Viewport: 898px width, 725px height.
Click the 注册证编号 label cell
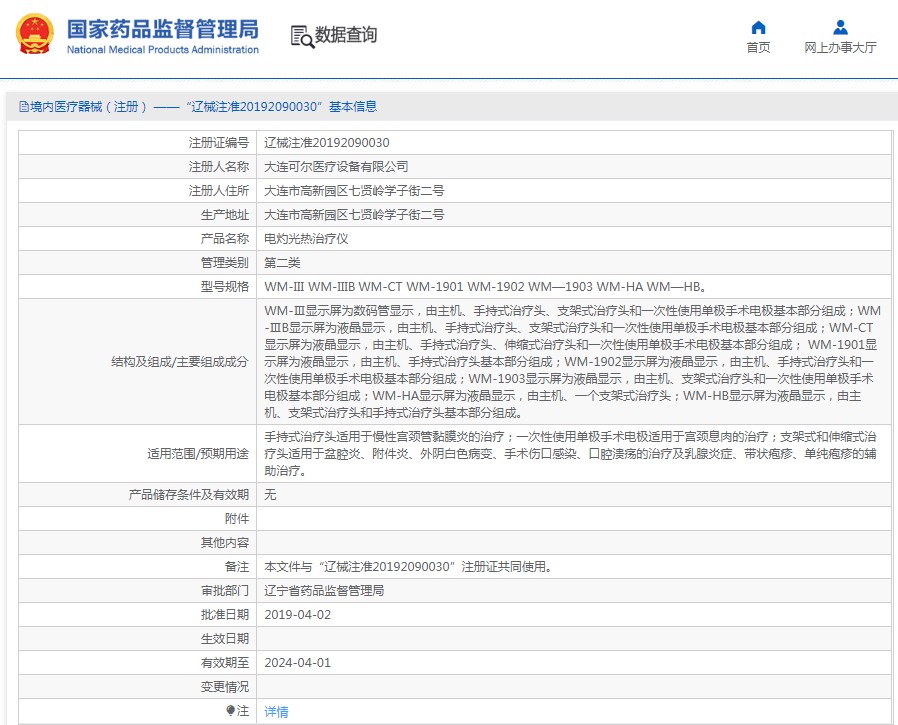click(x=137, y=143)
